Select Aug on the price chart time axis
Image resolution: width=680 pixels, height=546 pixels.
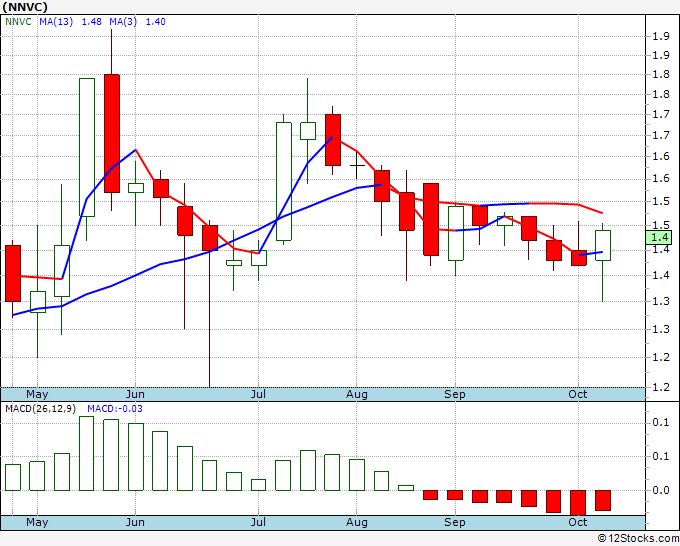(x=356, y=394)
